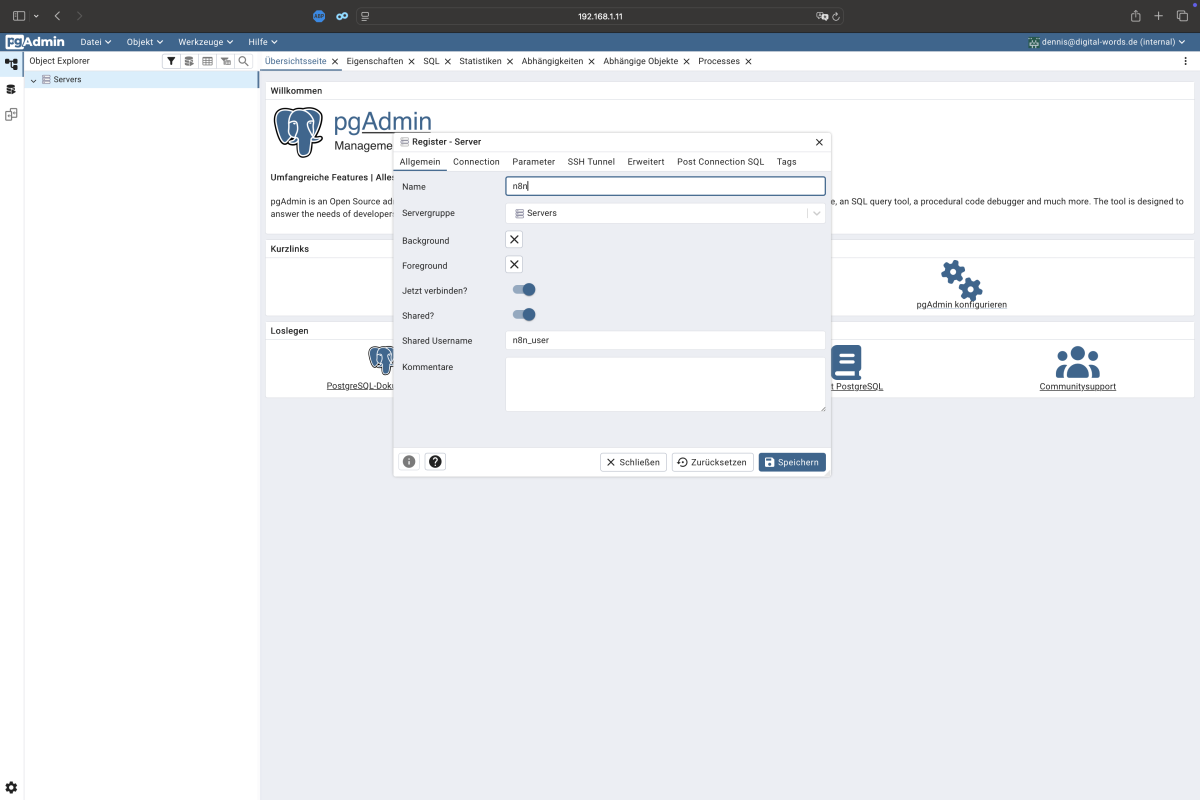Click the pgAdmin konfigurieren gears icon
The image size is (1200, 800).
pyautogui.click(x=961, y=280)
